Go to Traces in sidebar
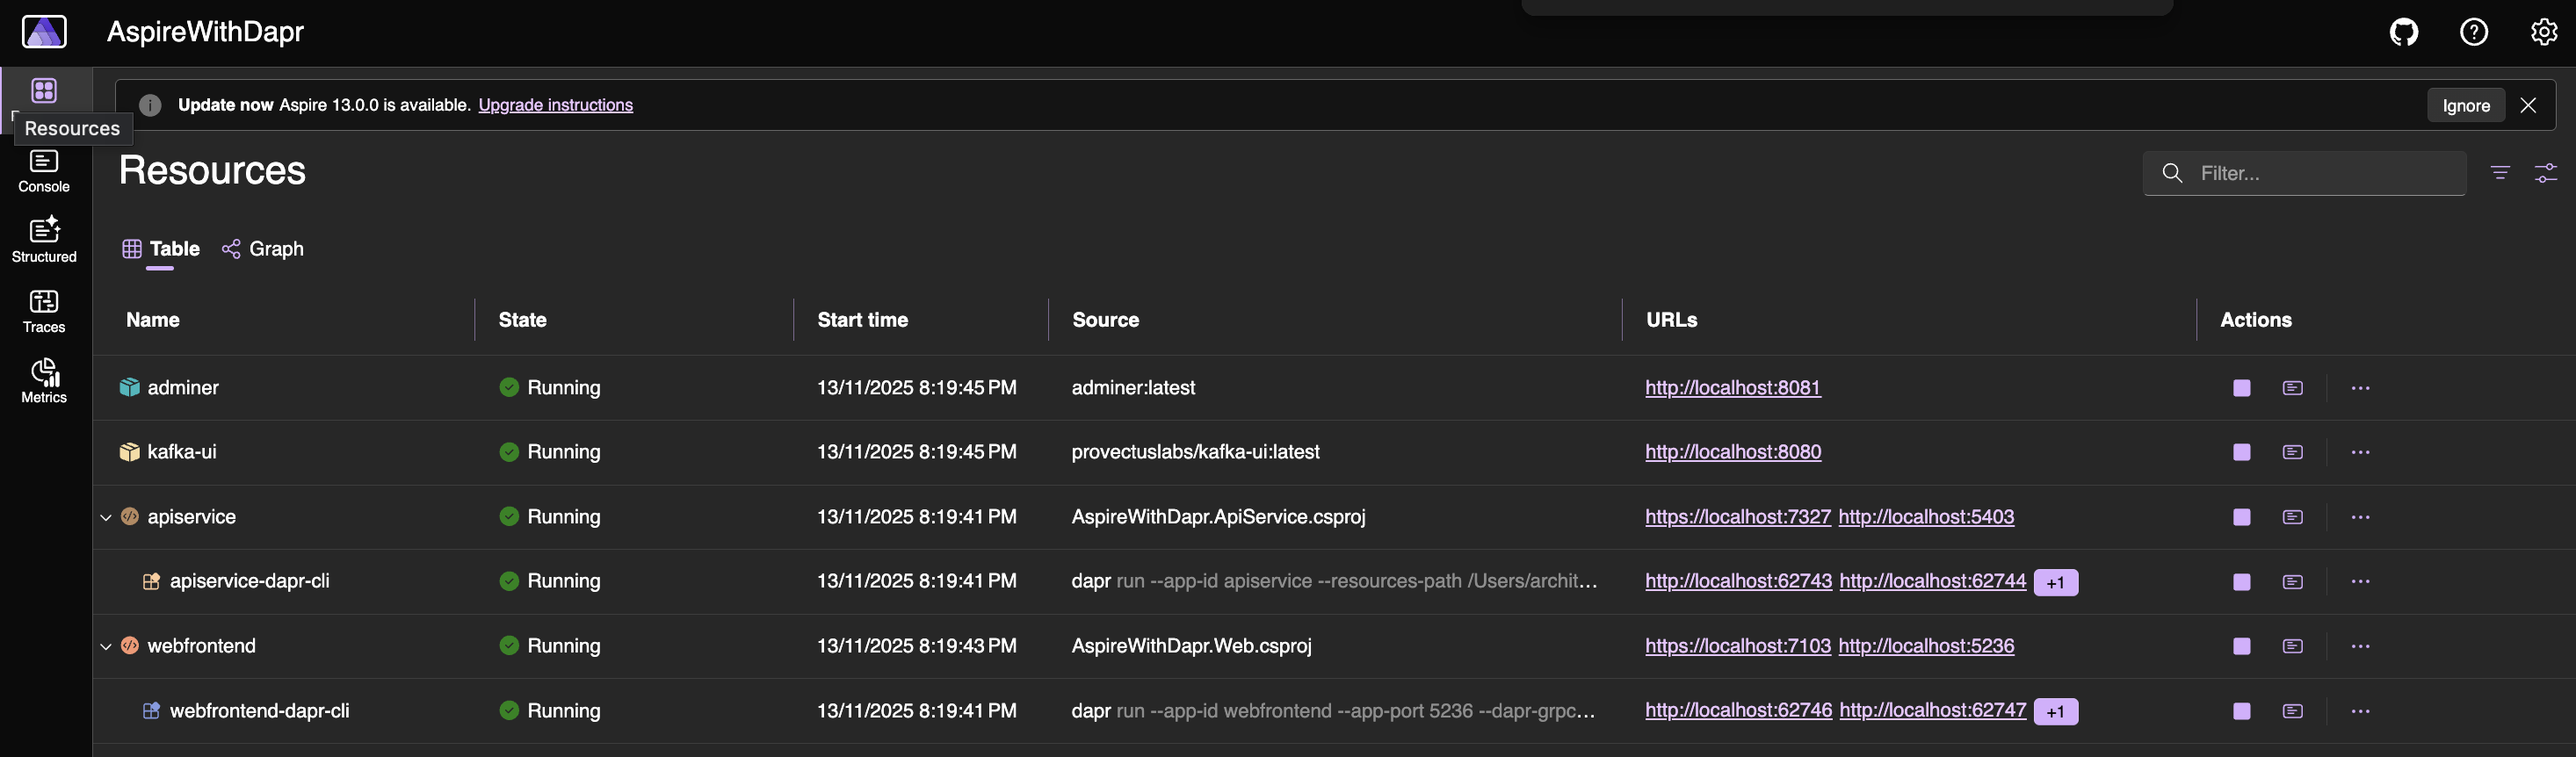Screen dimensions: 2576x757 coord(44,311)
